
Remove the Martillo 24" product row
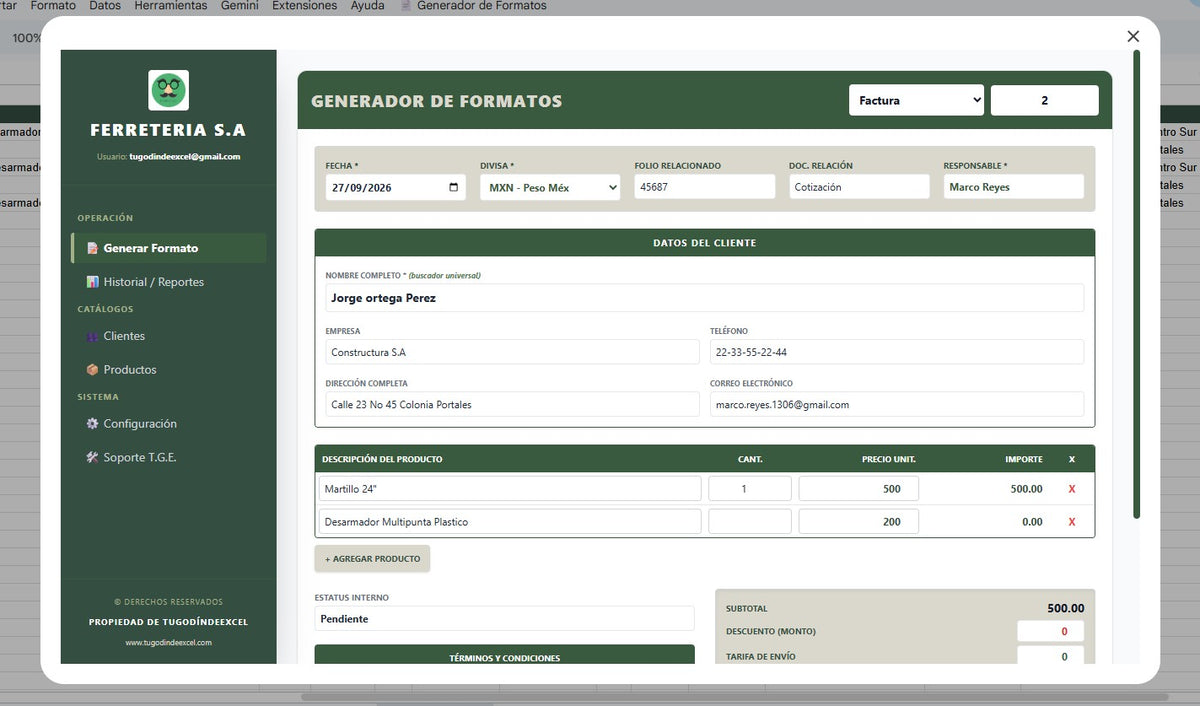point(1072,489)
